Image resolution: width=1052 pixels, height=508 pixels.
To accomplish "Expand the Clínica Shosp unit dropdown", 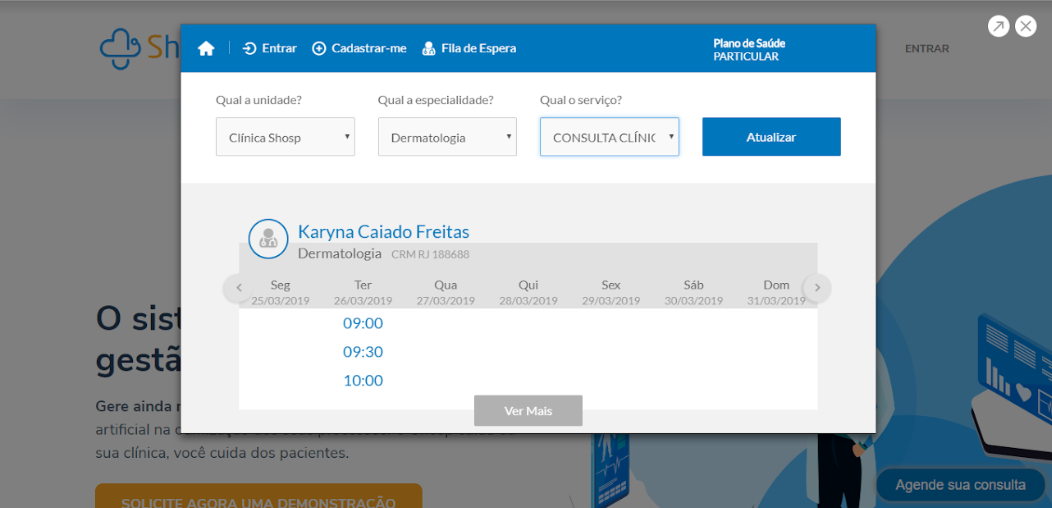I will click(x=285, y=137).
